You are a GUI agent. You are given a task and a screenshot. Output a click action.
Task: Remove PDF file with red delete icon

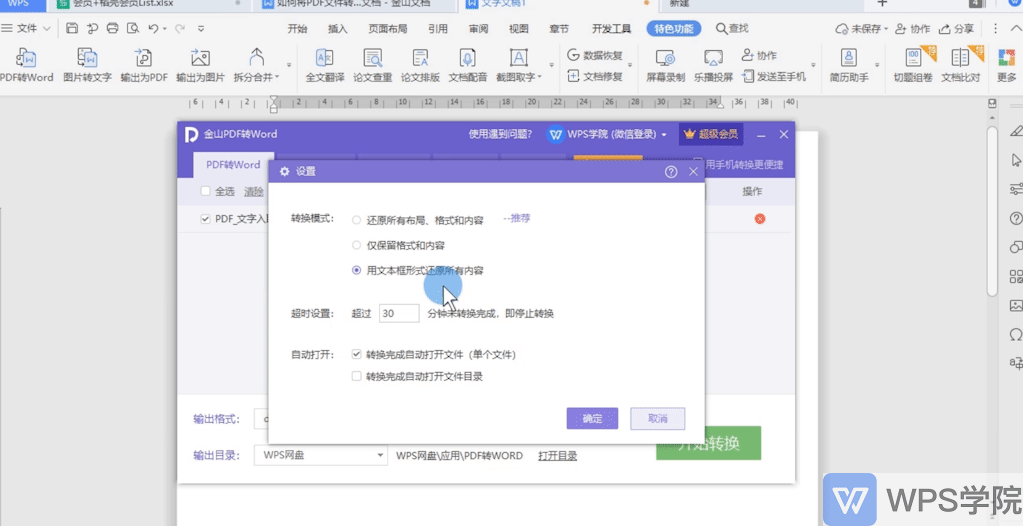coord(759,219)
